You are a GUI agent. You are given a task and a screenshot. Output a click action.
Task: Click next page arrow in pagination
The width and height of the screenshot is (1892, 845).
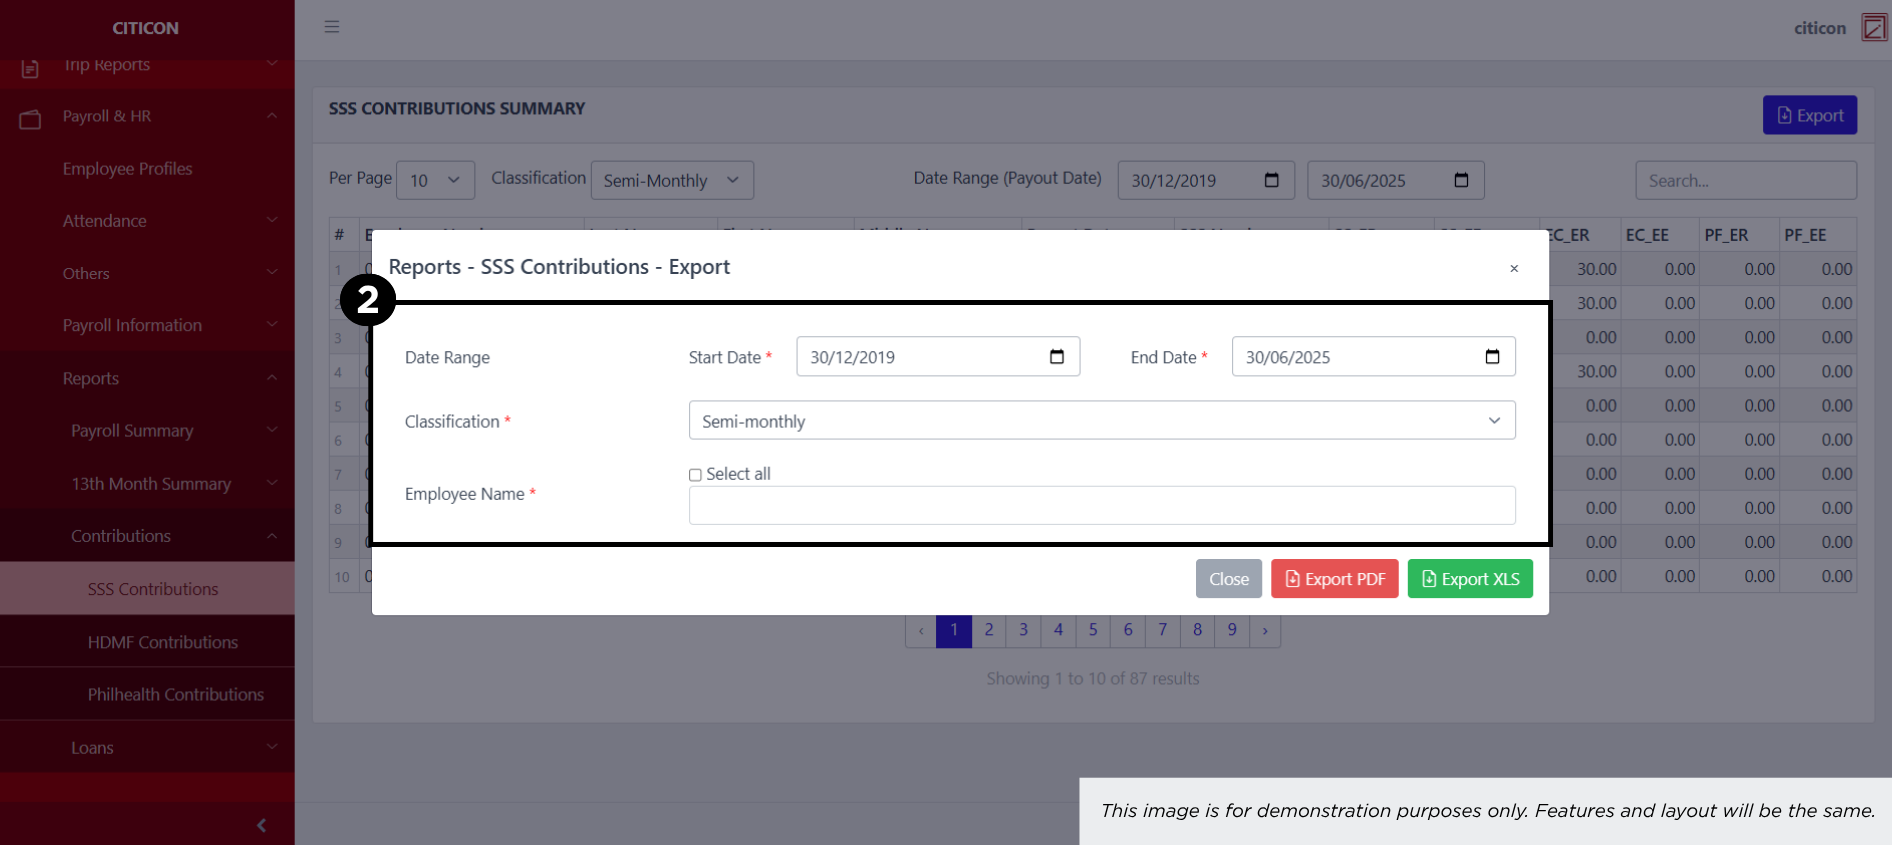pyautogui.click(x=1265, y=630)
